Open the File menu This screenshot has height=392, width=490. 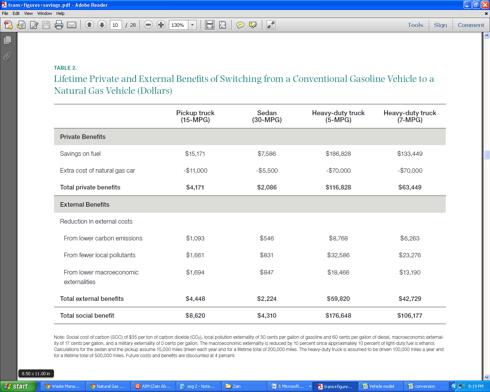[5, 13]
